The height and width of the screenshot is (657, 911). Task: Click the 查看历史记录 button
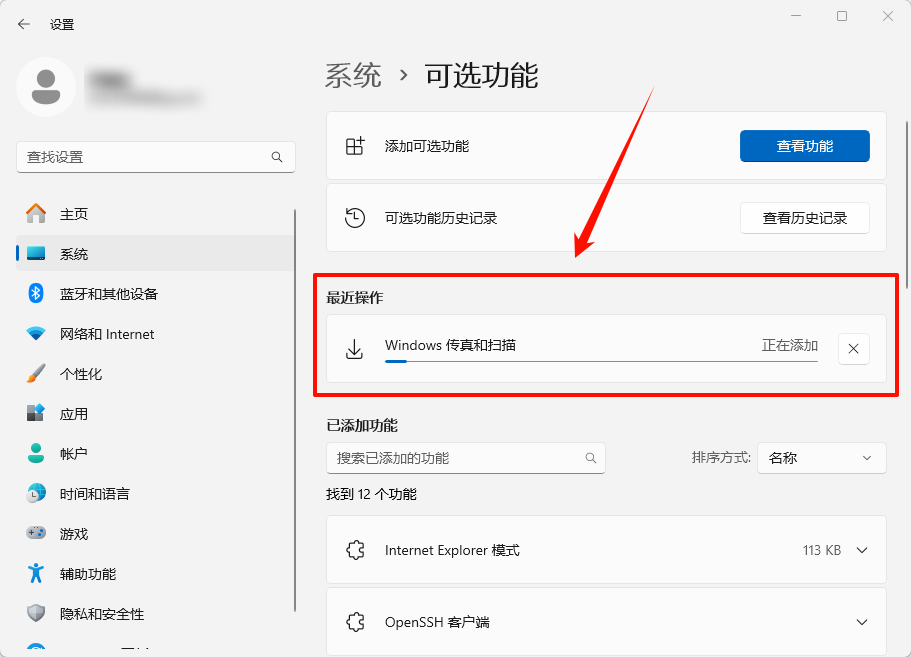(804, 217)
